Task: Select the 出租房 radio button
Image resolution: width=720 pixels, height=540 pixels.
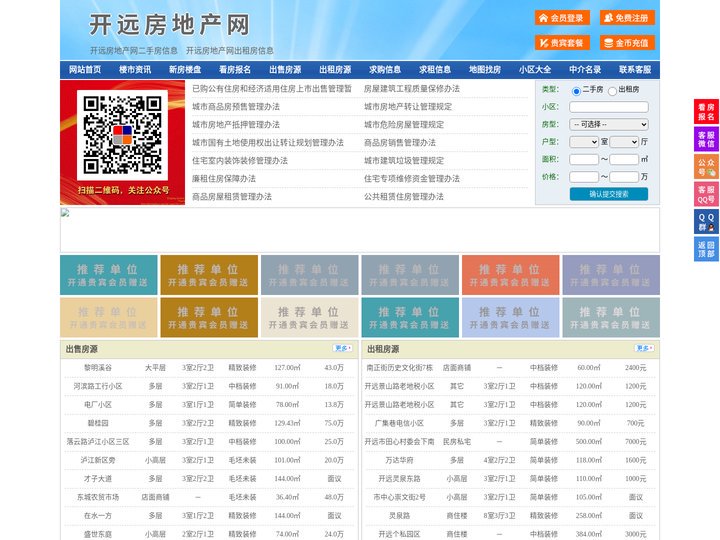Action: click(612, 91)
